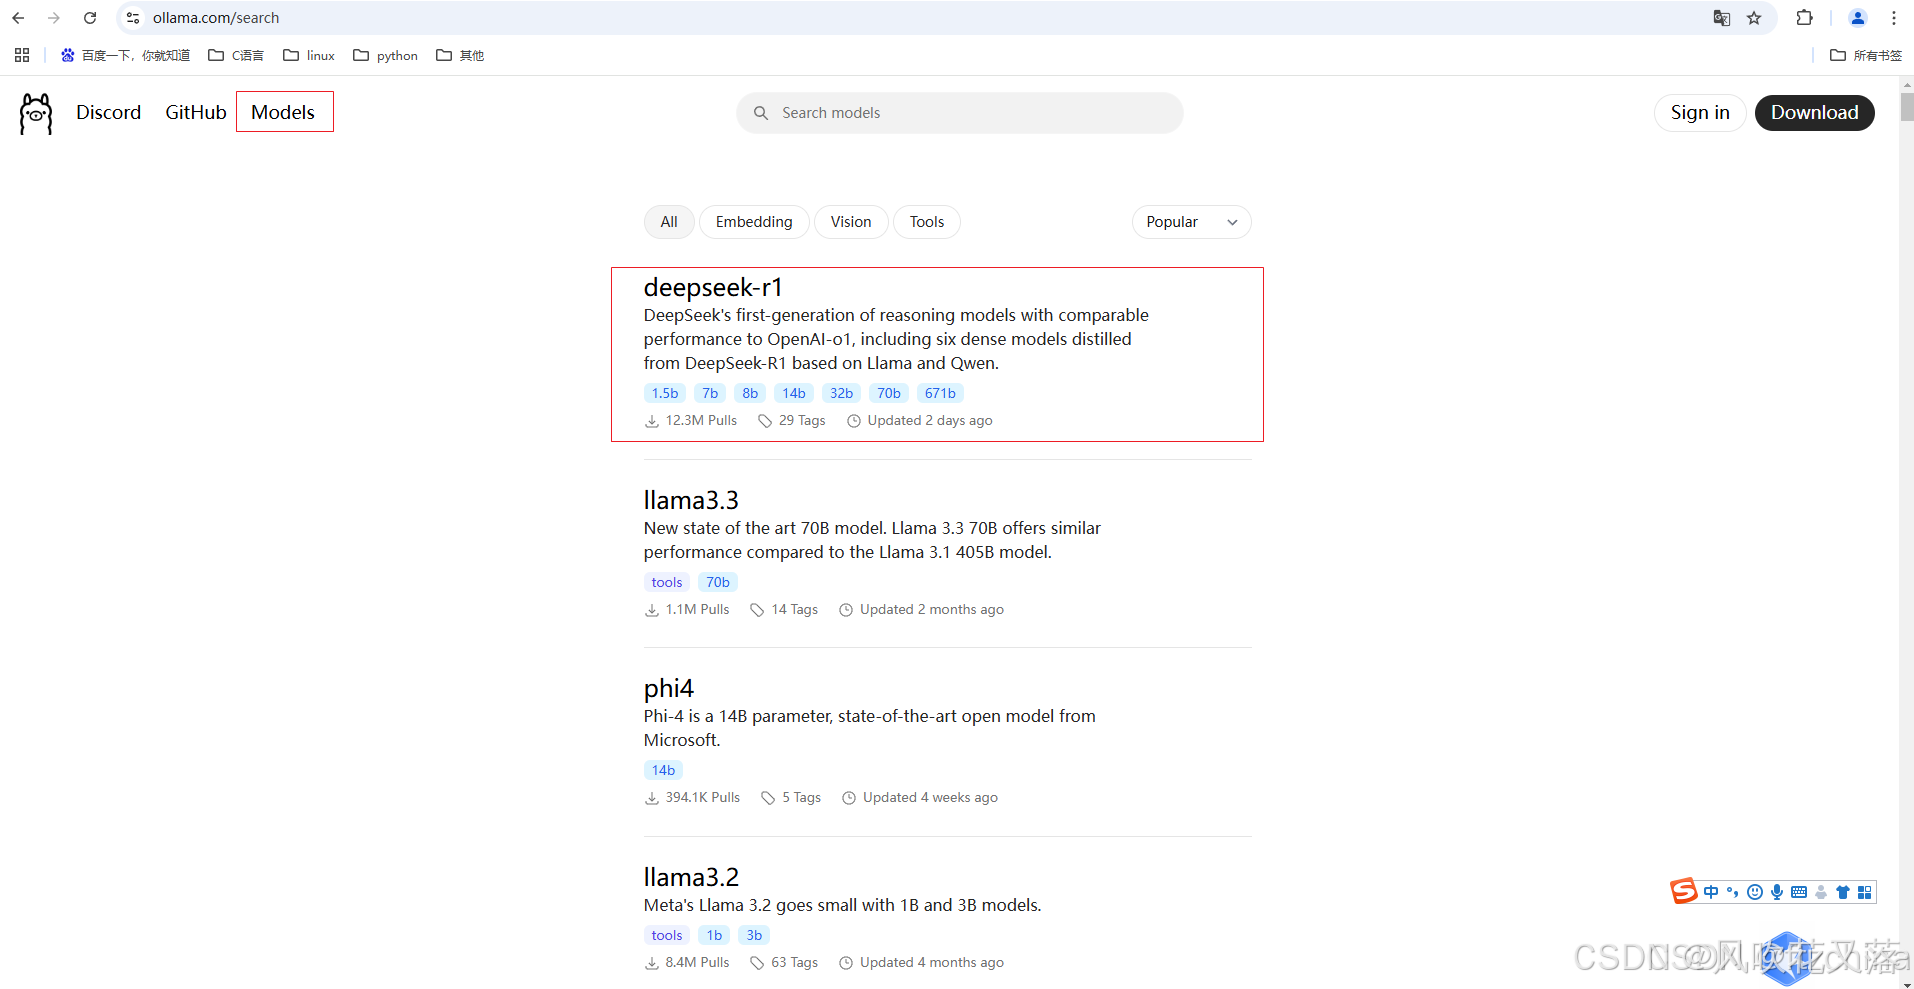
Task: Select the Embedding filter tab
Action: 754,222
